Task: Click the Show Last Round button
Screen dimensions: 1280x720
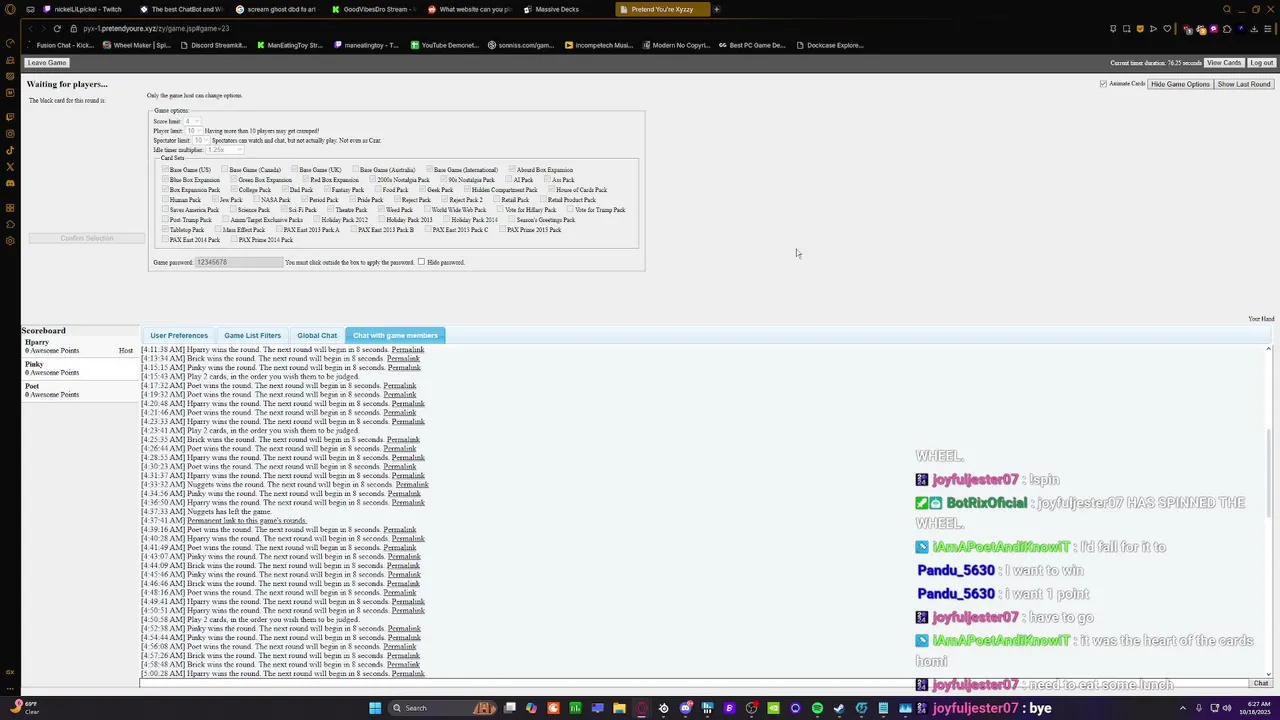Action: pyautogui.click(x=1244, y=84)
